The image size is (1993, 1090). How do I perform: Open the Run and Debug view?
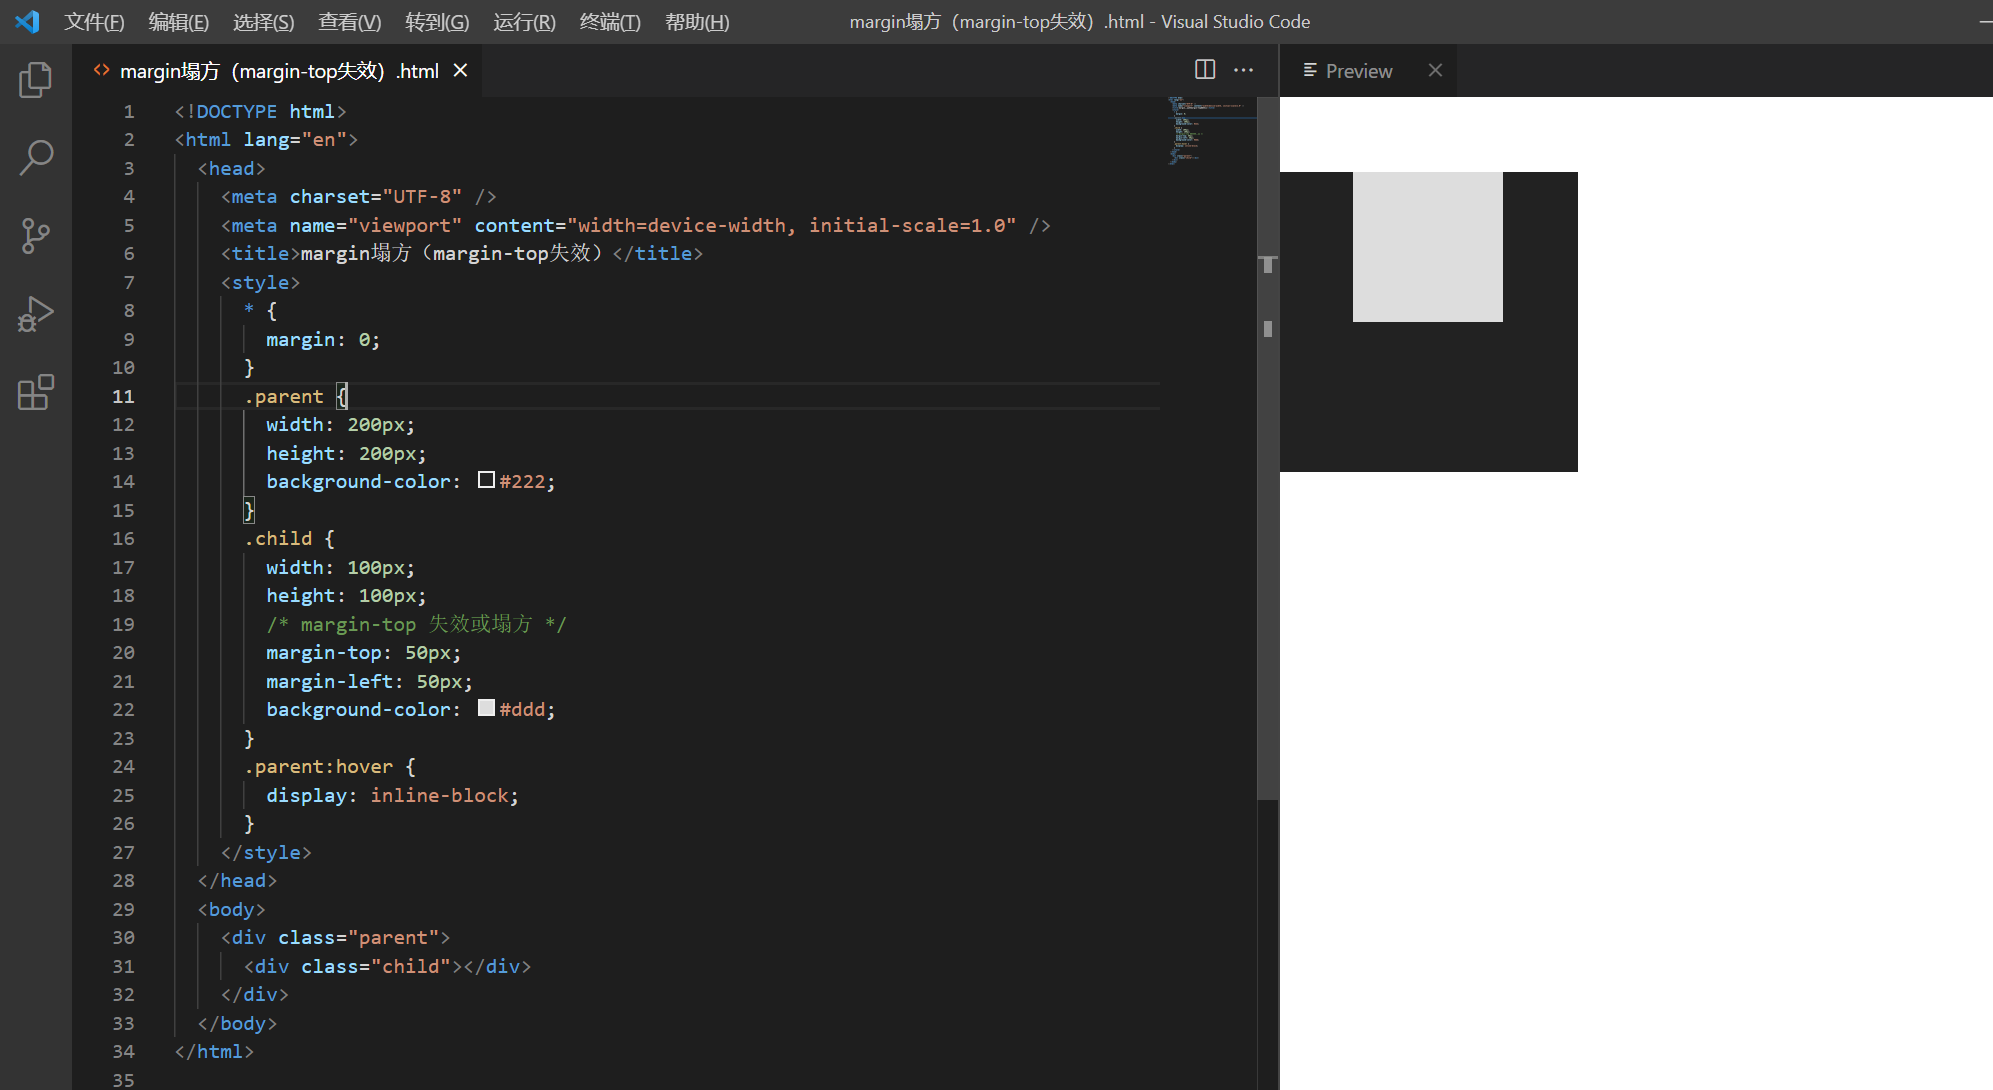36,314
